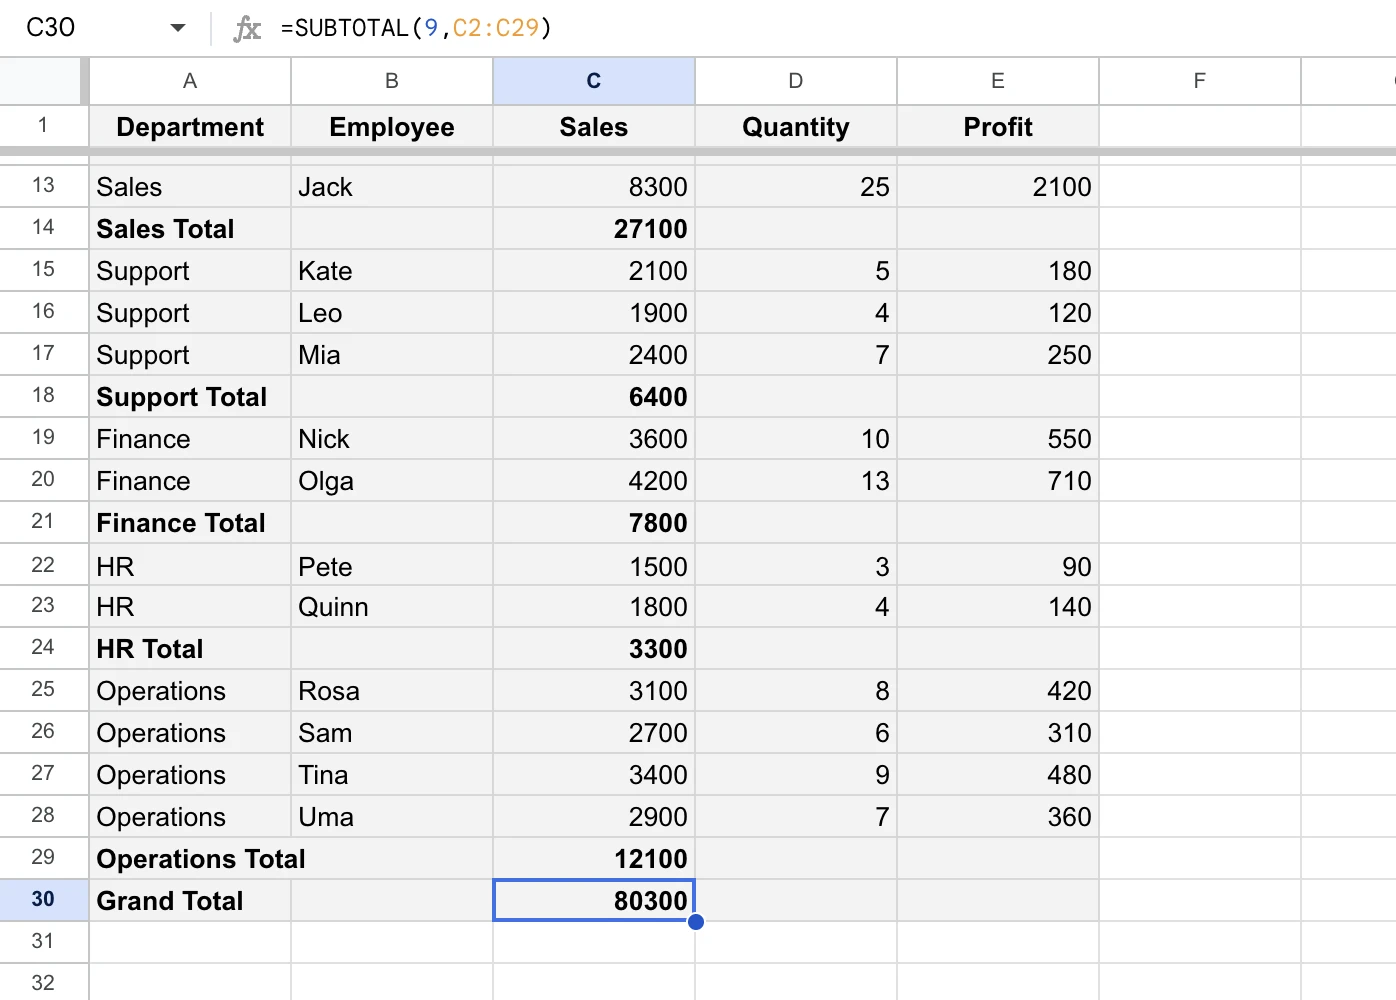1396x1000 pixels.
Task: Click the 6400 Support Total value
Action: [x=594, y=397]
